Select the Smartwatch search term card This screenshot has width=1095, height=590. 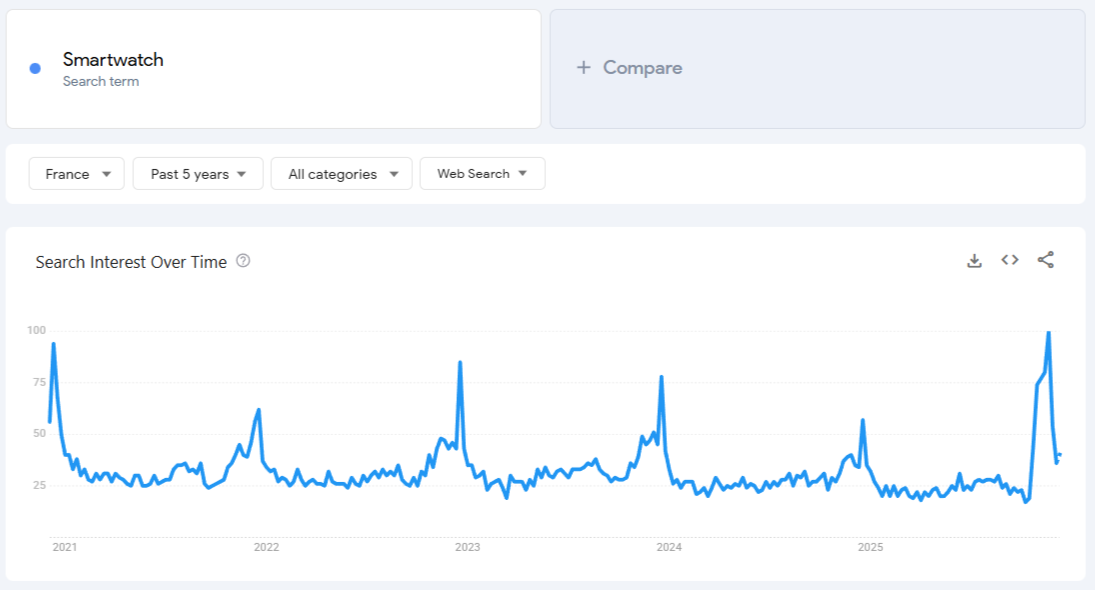(272, 67)
